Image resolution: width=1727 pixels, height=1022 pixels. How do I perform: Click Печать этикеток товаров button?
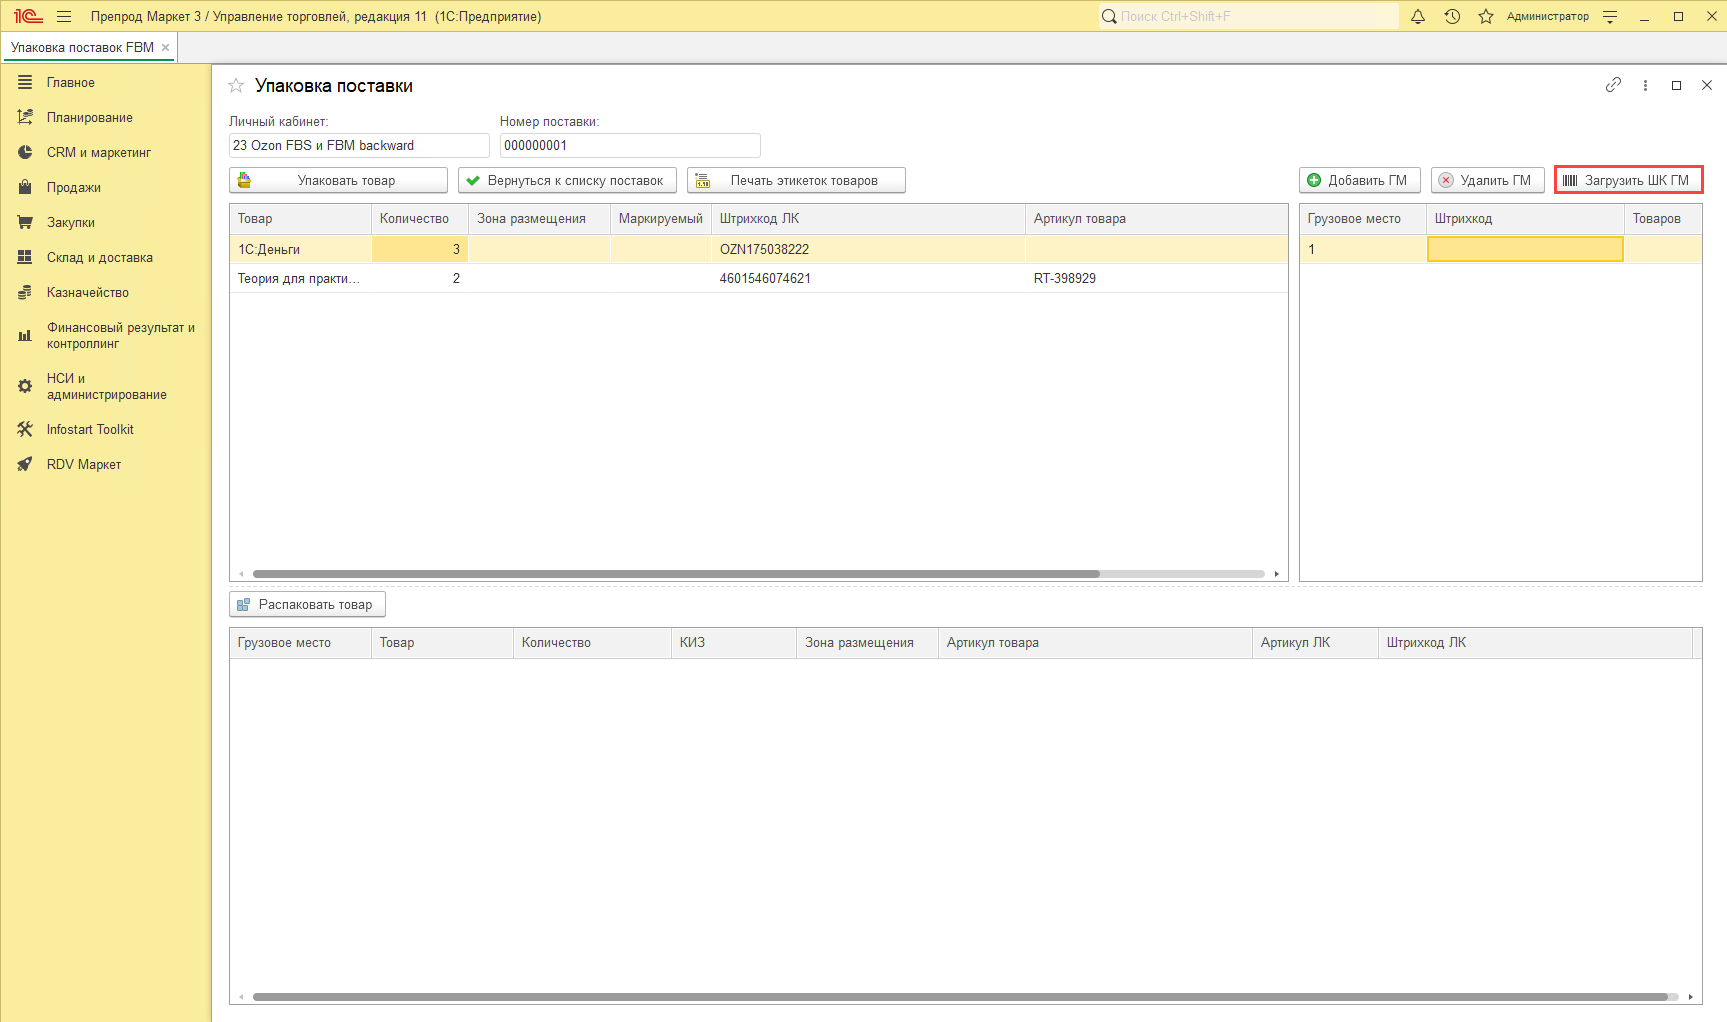pyautogui.click(x=796, y=180)
